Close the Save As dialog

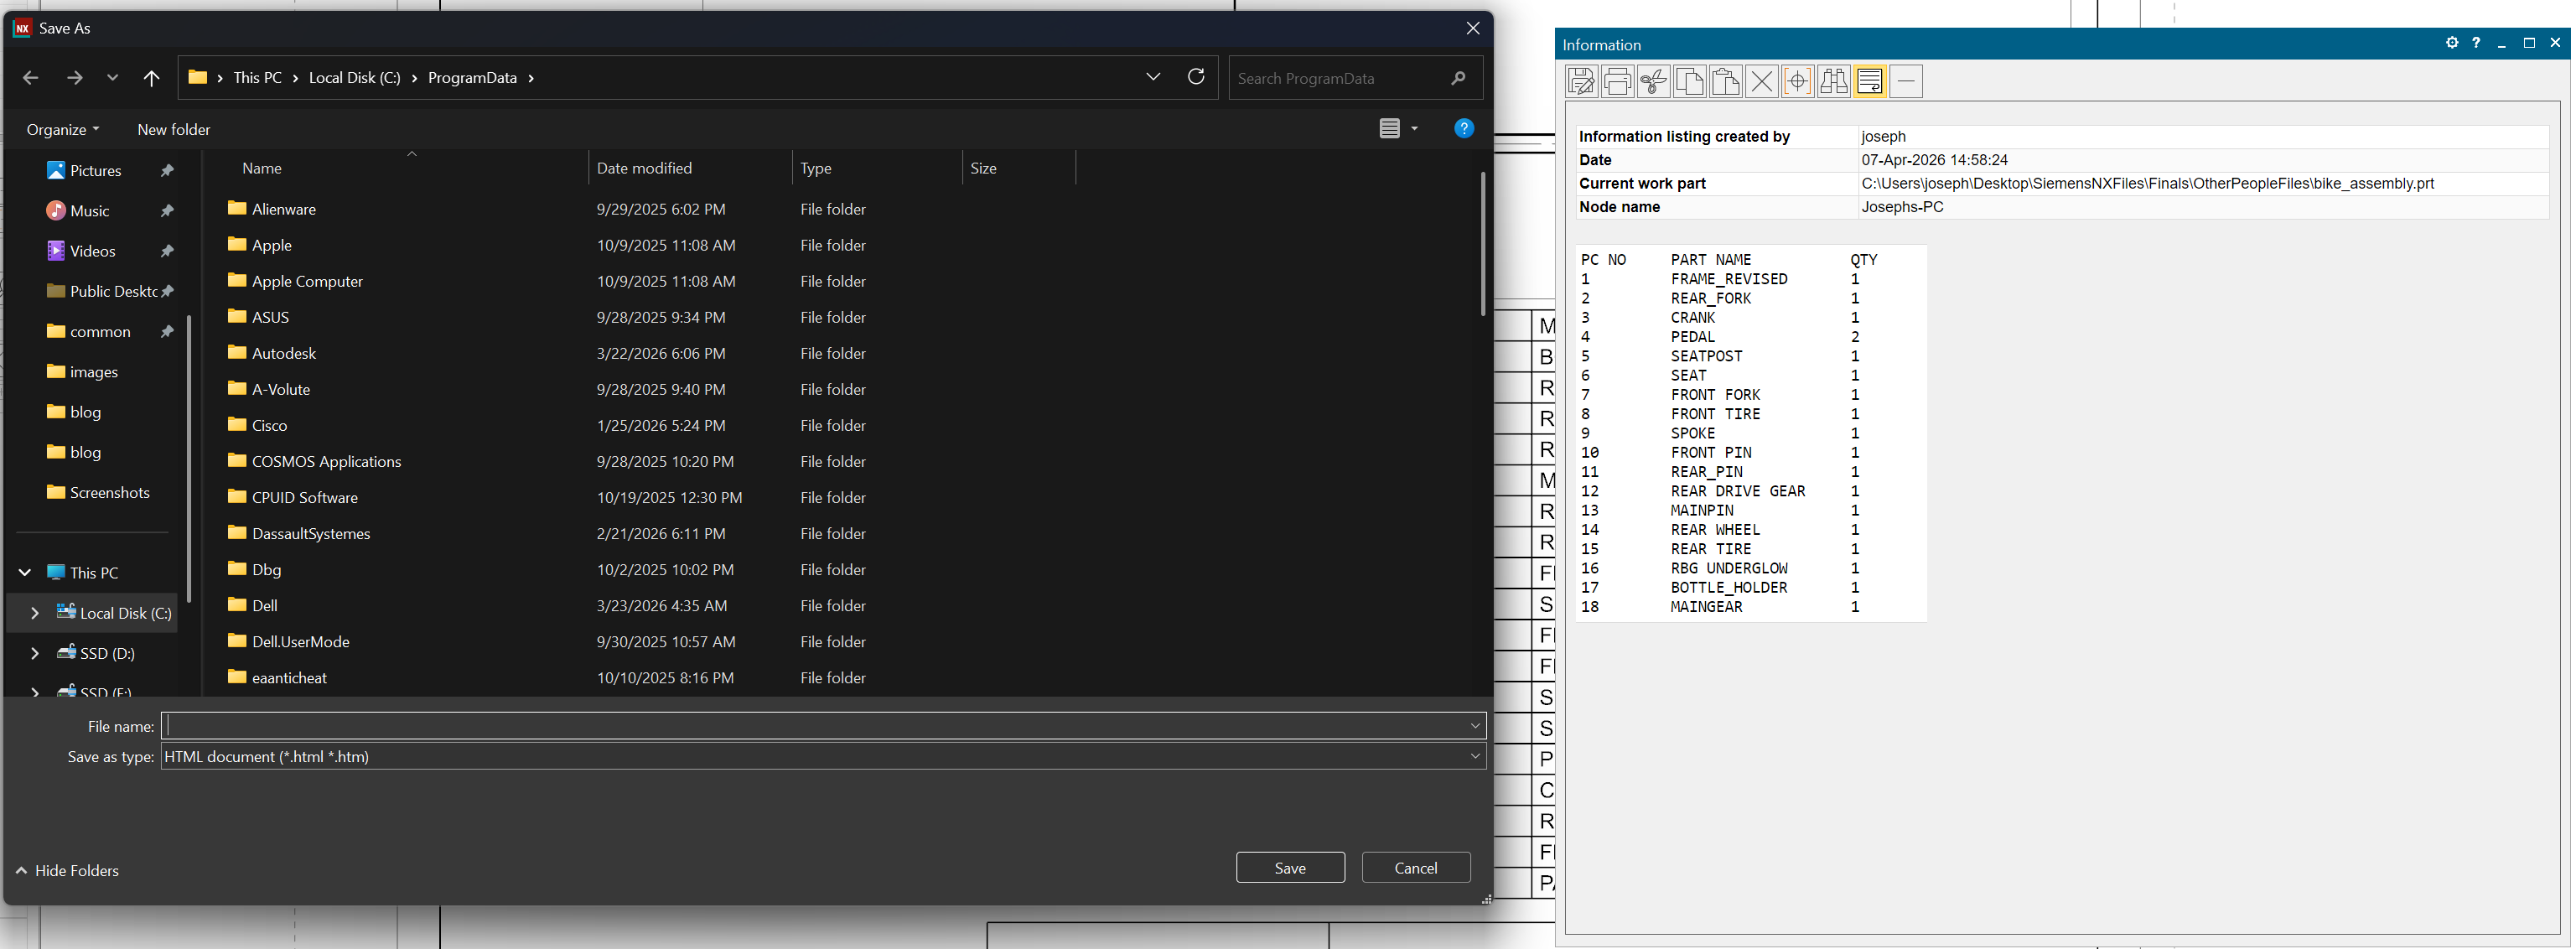1472,28
